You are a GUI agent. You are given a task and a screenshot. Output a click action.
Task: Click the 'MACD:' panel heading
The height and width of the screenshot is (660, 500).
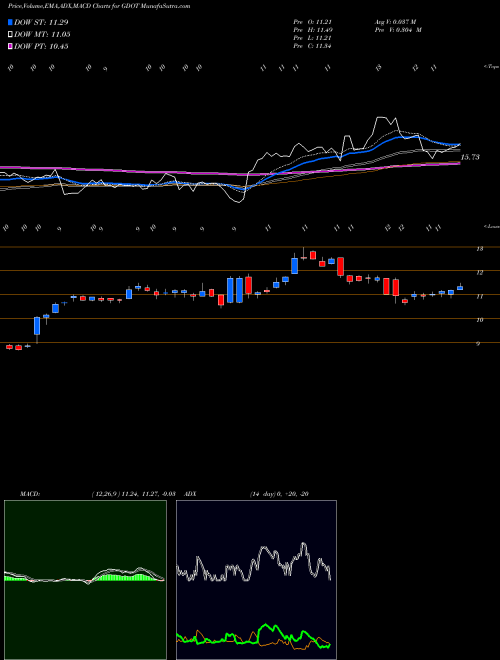point(30,494)
